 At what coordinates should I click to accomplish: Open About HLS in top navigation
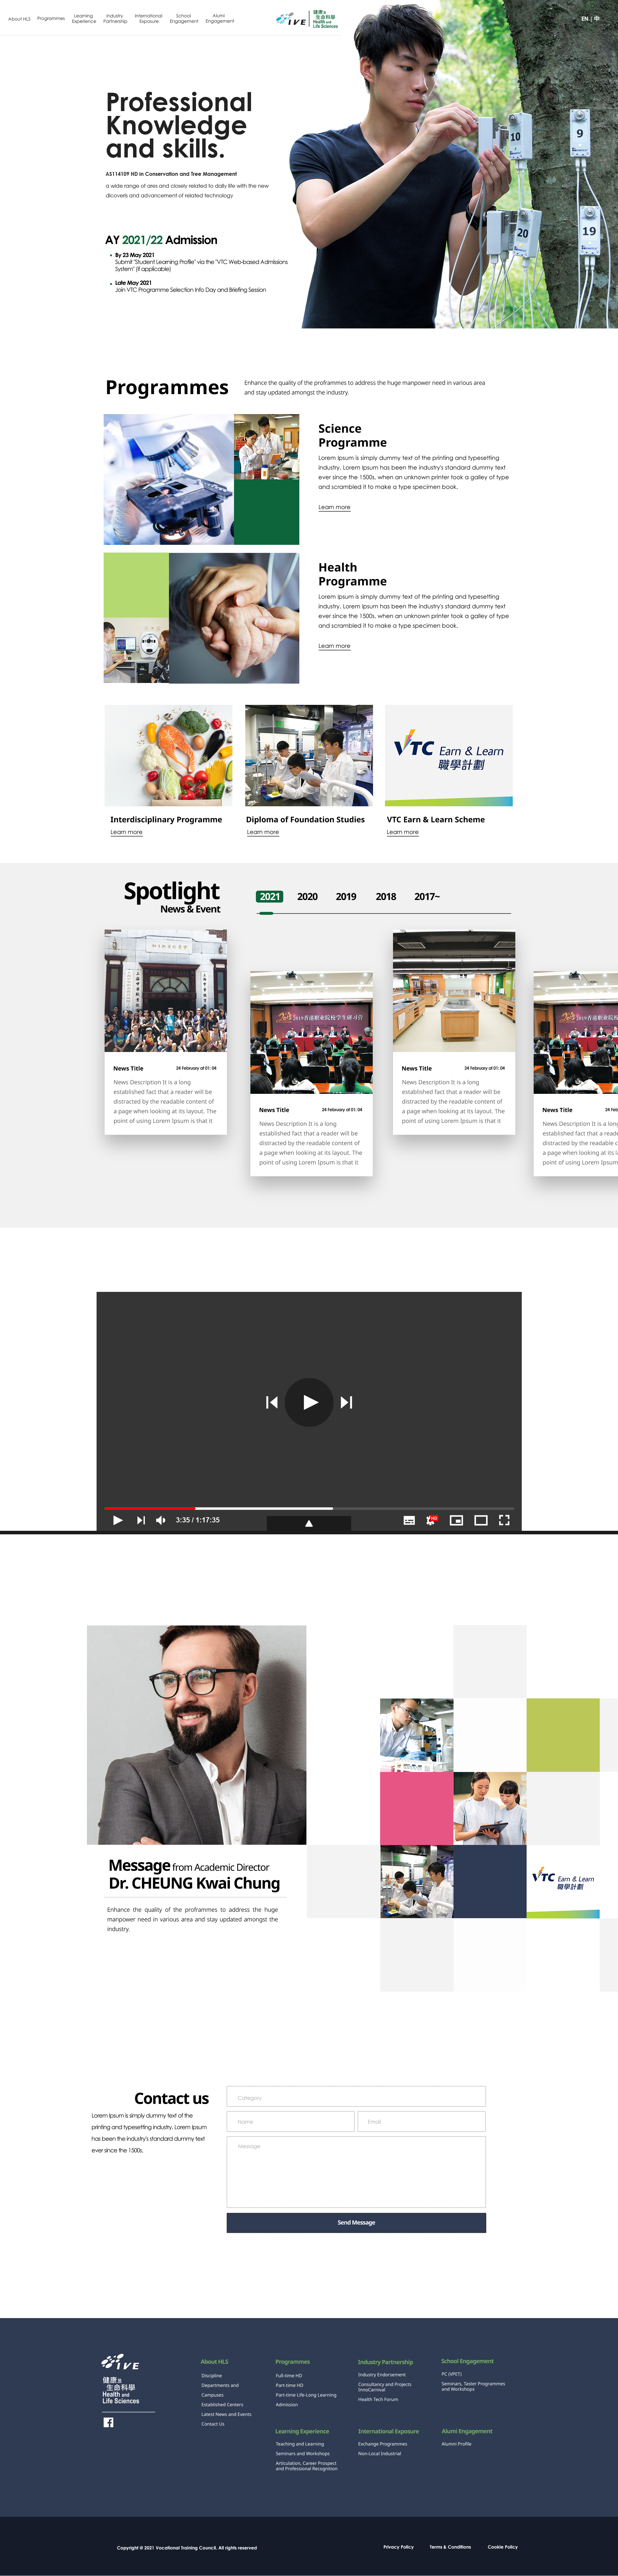pos(19,19)
